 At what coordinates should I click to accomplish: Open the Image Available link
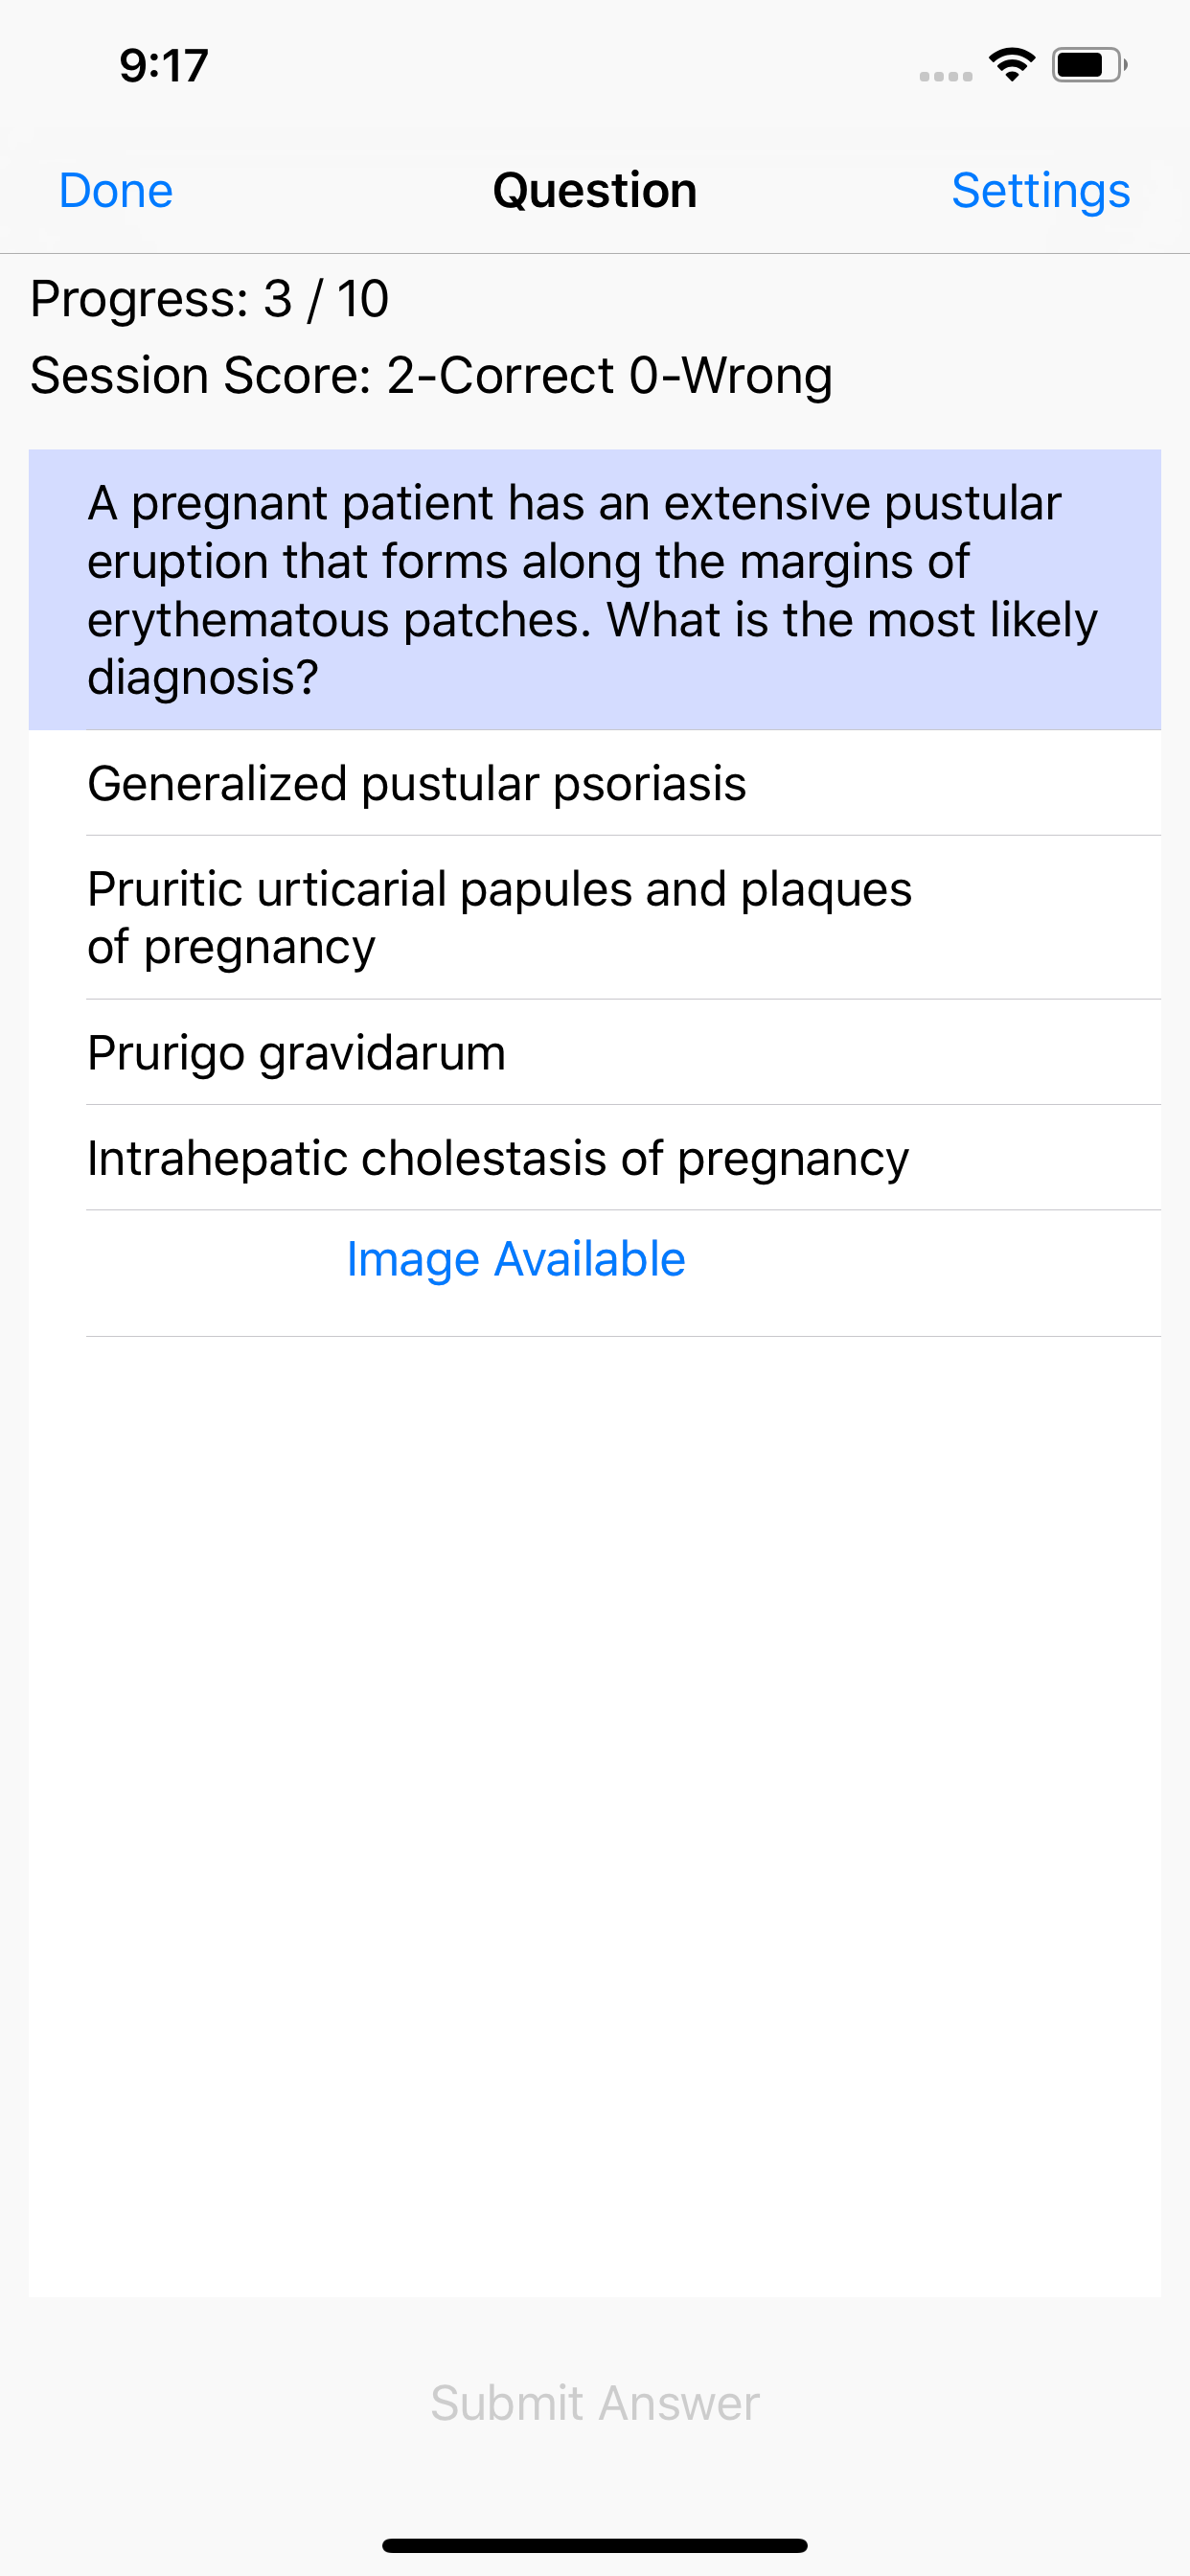tap(515, 1259)
